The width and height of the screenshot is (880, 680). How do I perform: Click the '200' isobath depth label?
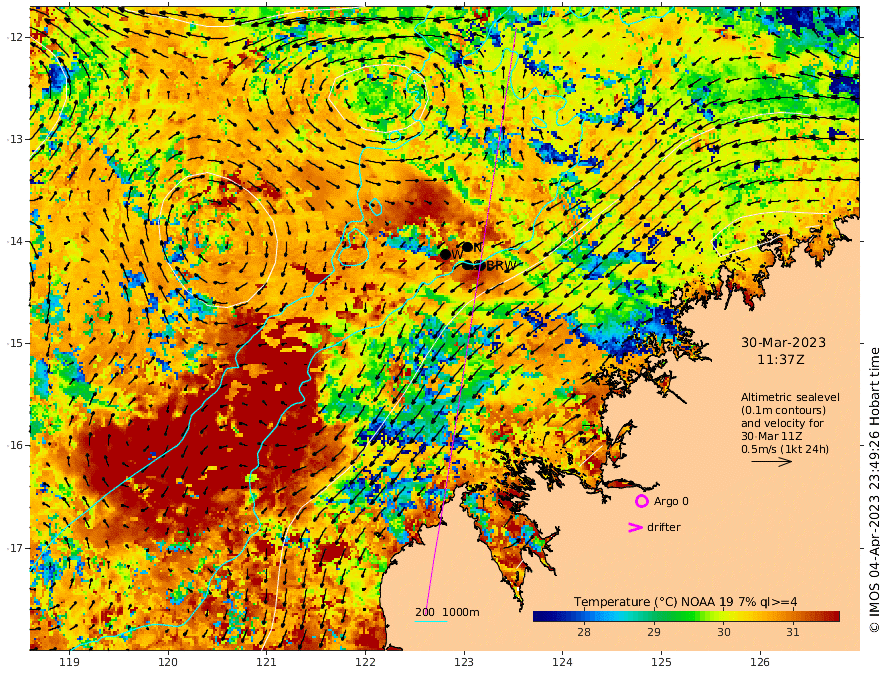425,612
